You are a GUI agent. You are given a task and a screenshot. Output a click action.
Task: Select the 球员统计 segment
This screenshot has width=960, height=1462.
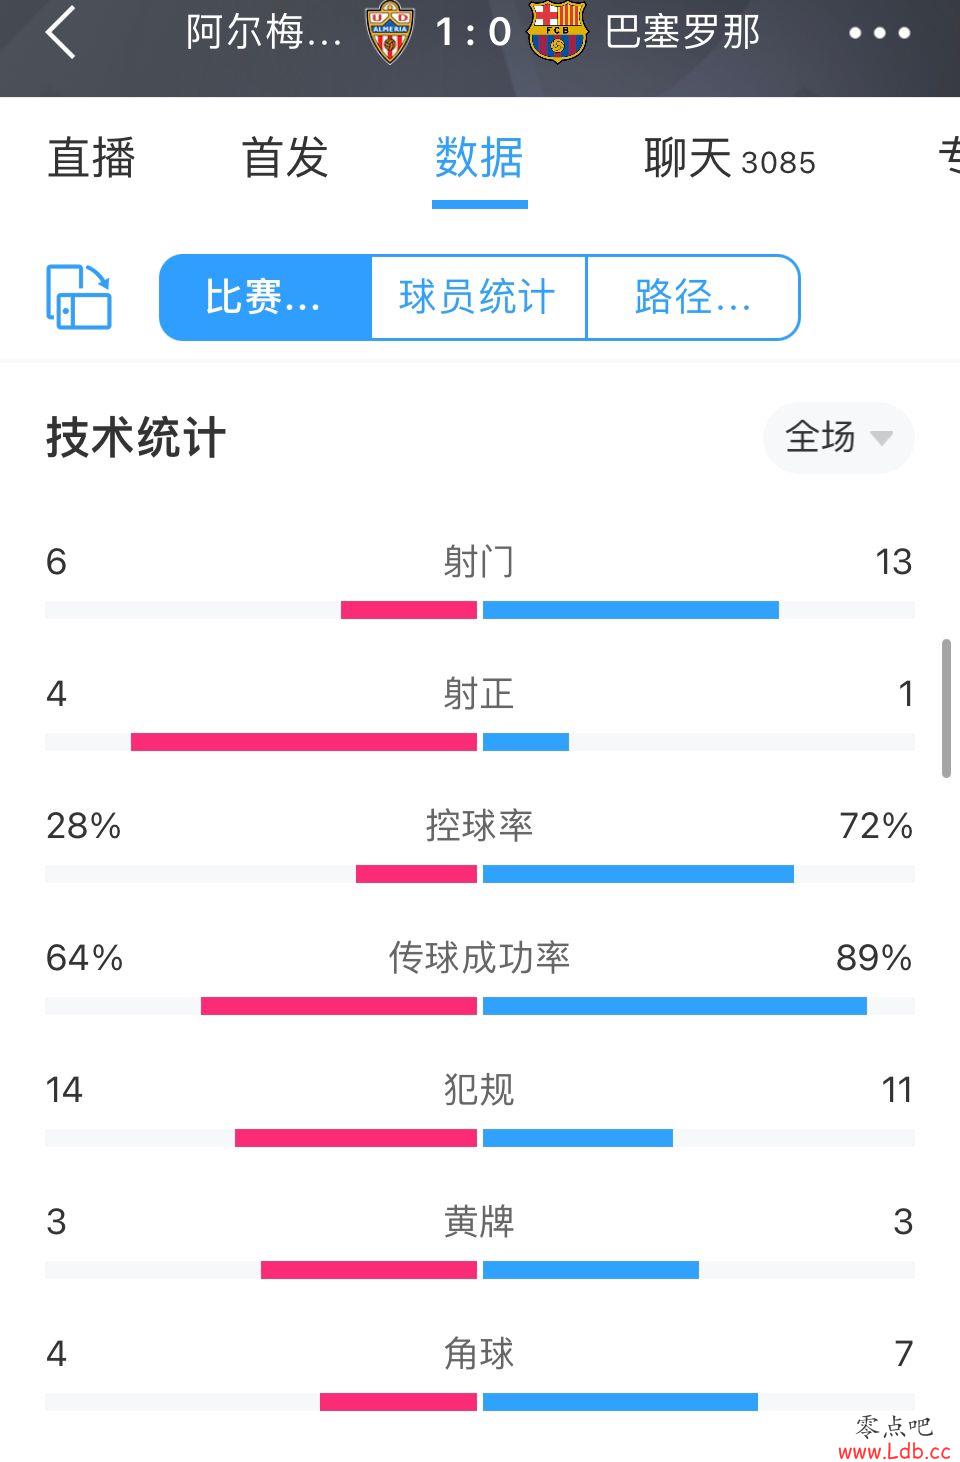point(478,297)
